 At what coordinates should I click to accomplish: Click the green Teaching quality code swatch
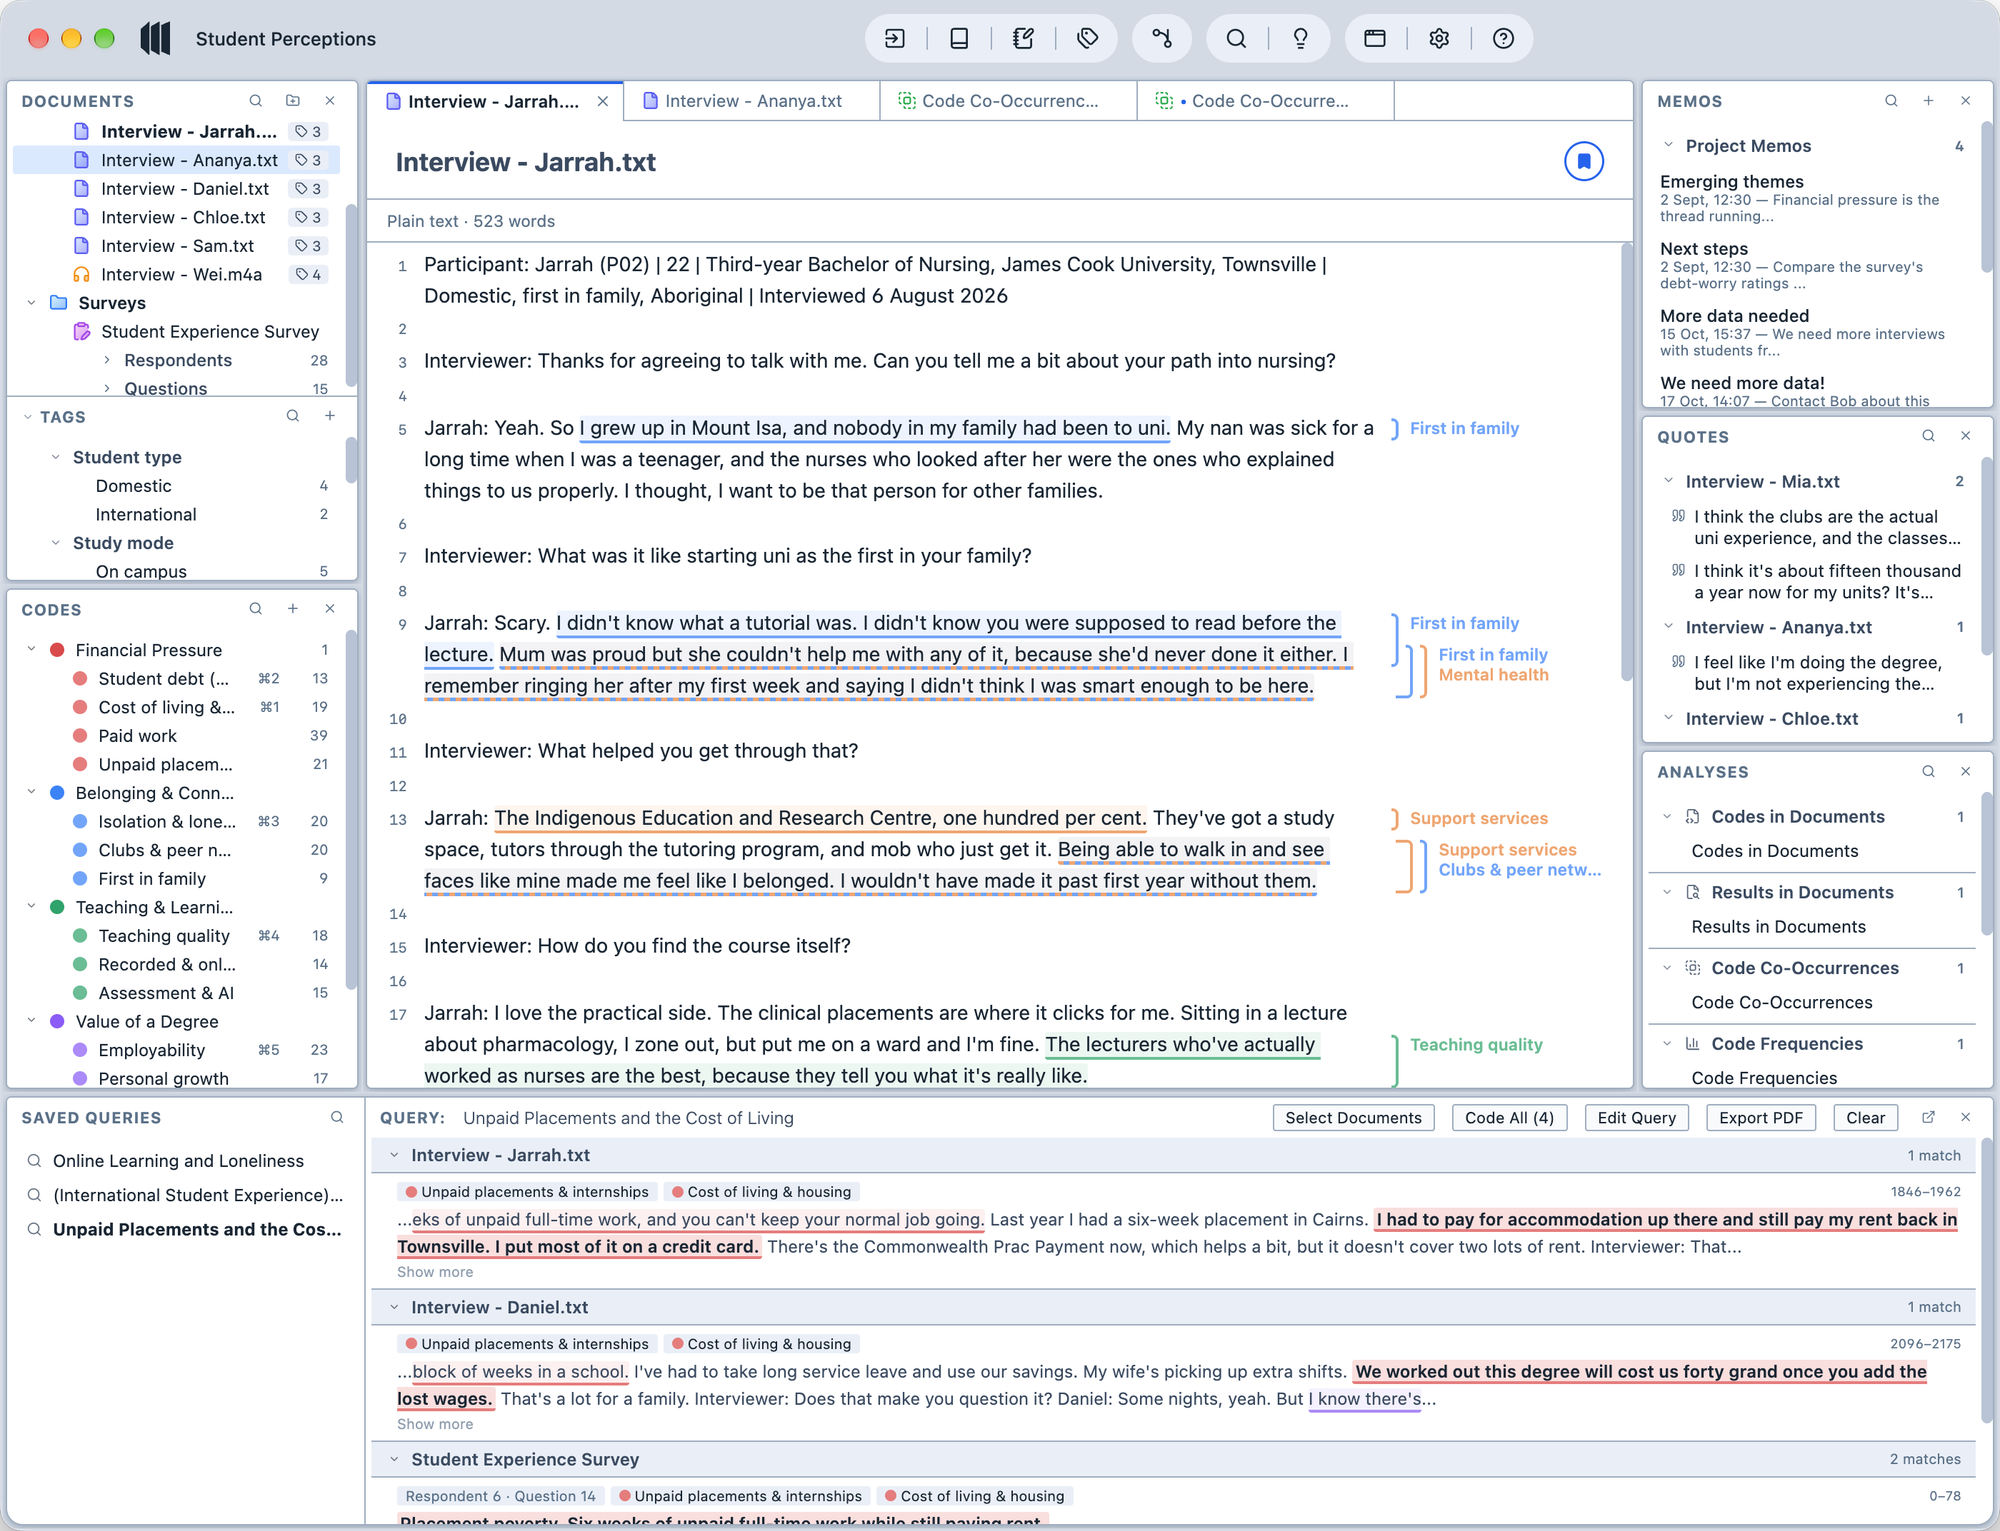coord(80,936)
